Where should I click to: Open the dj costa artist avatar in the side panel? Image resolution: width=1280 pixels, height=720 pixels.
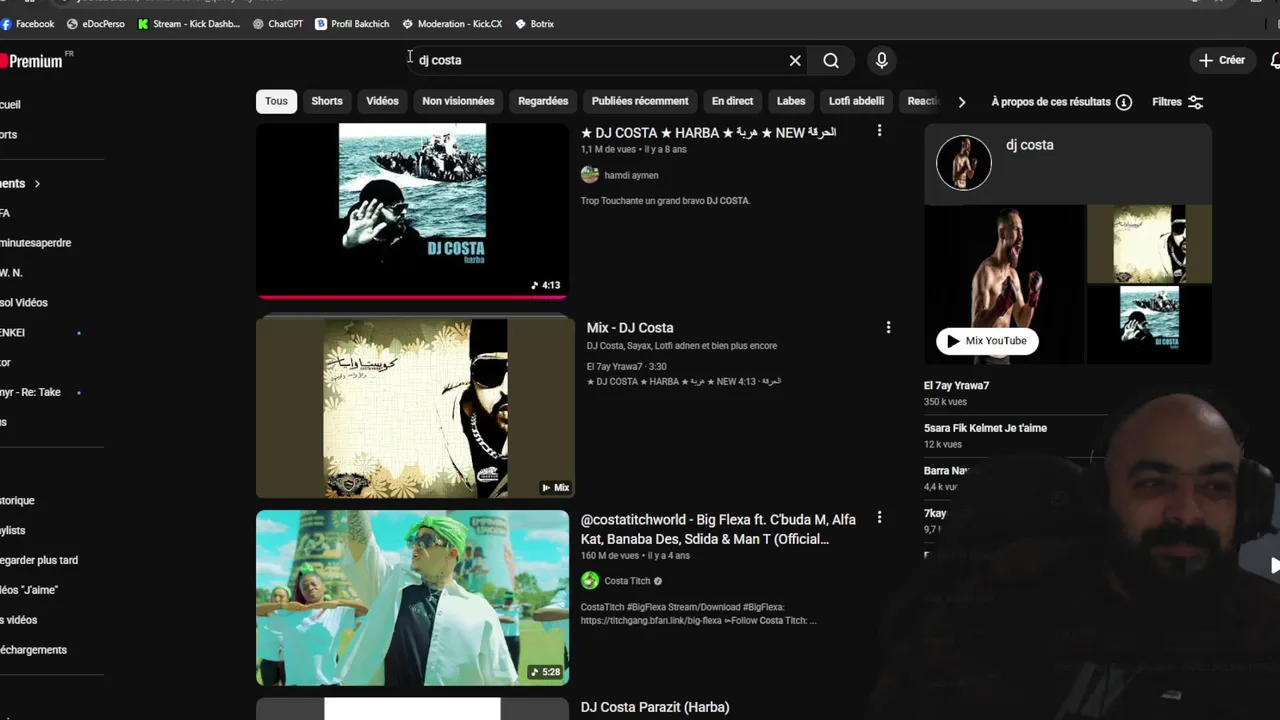click(964, 163)
